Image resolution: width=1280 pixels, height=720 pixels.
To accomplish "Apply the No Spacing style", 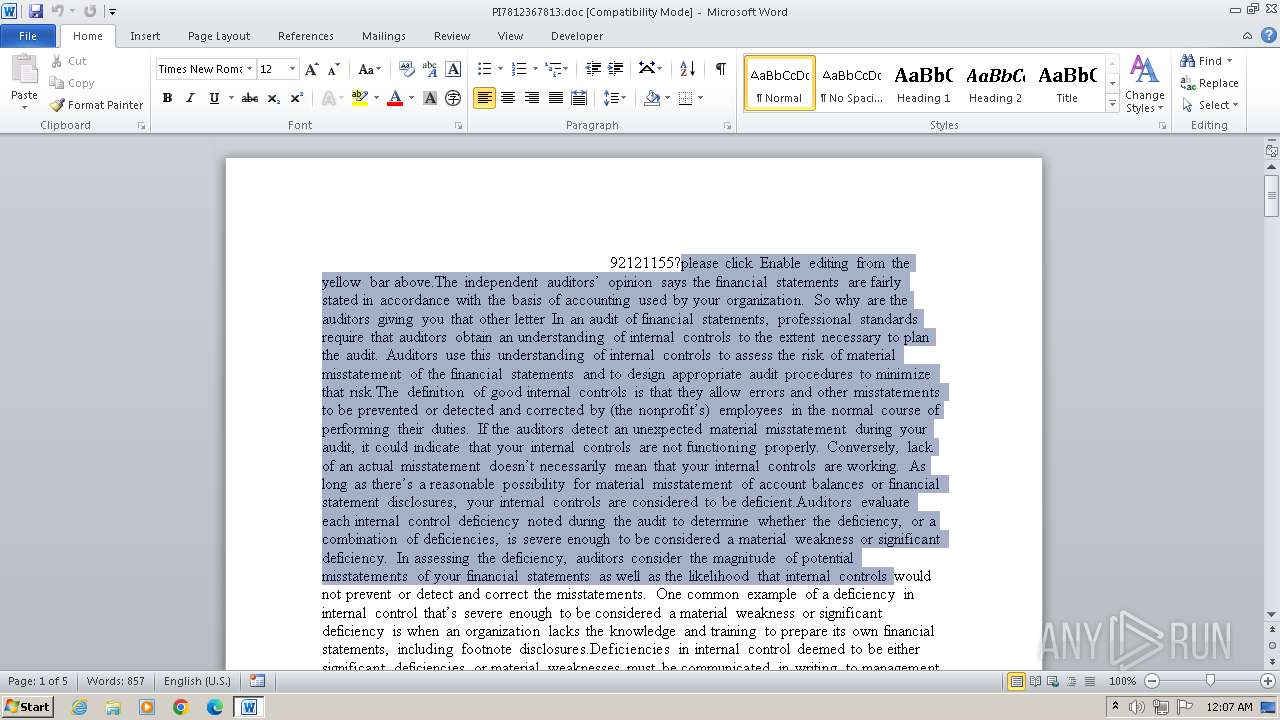I will 851,83.
